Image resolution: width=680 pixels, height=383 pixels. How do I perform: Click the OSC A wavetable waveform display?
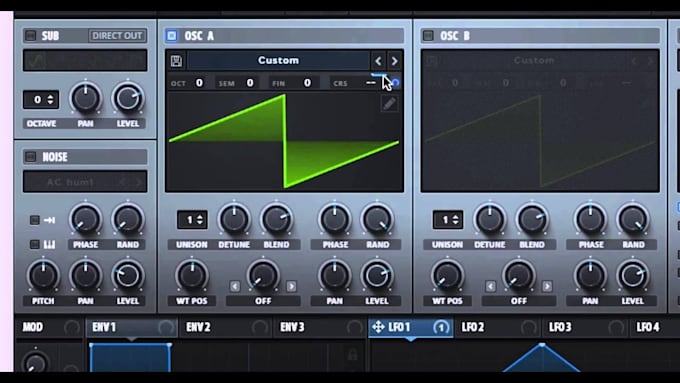[284, 141]
